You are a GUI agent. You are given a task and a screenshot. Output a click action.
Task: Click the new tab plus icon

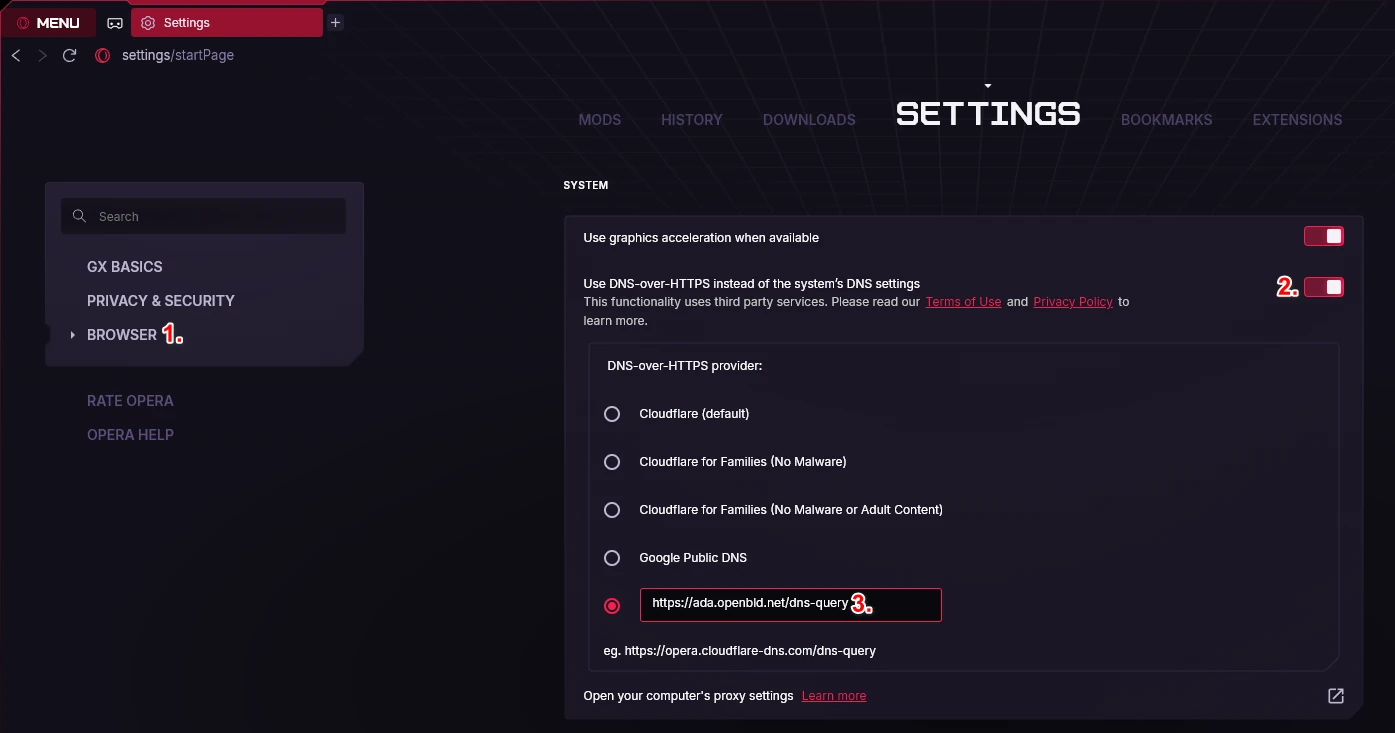coord(336,22)
